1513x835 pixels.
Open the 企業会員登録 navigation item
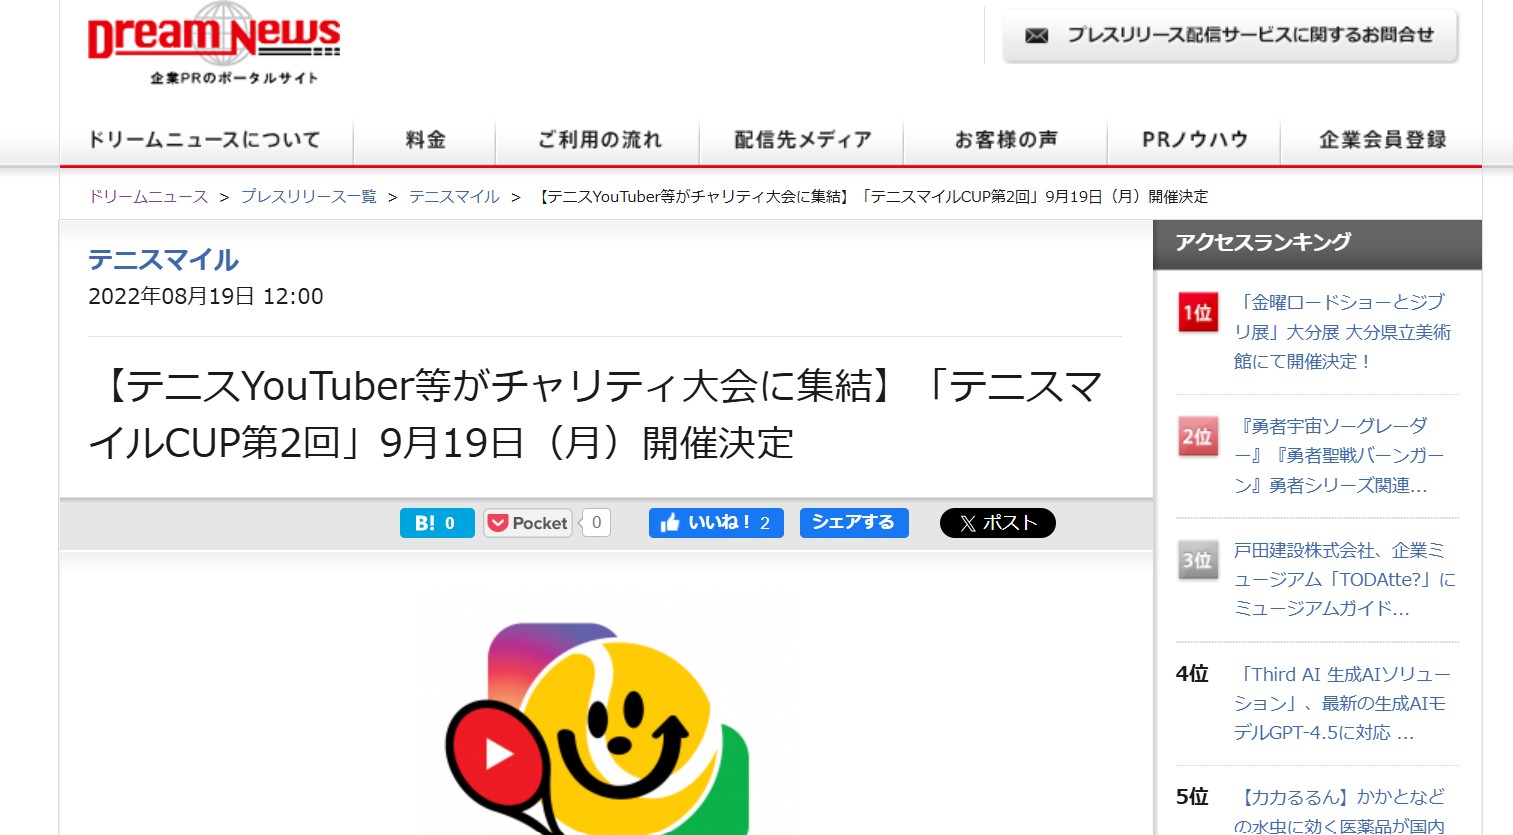click(1381, 140)
